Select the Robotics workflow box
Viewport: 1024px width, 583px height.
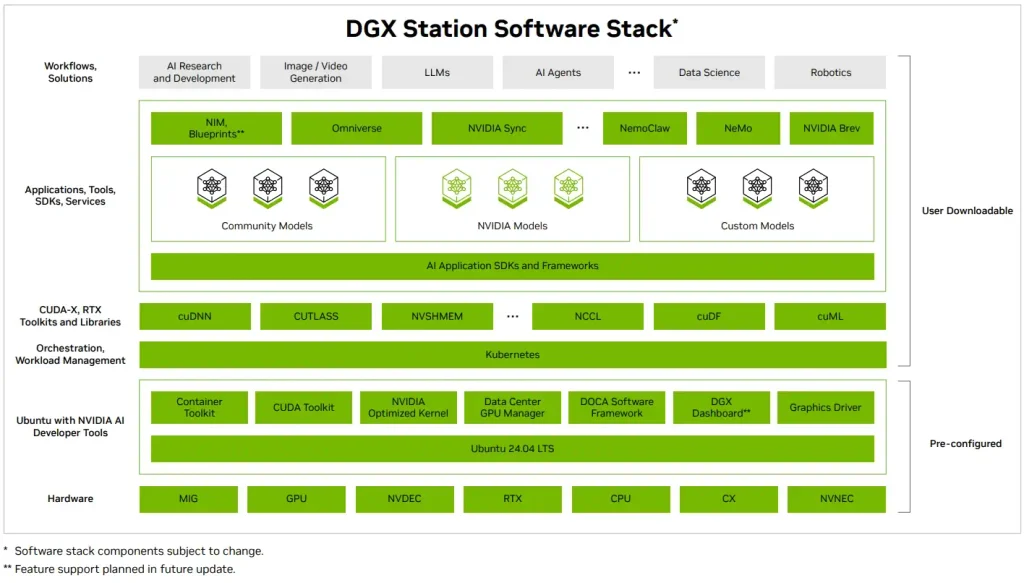click(x=831, y=72)
